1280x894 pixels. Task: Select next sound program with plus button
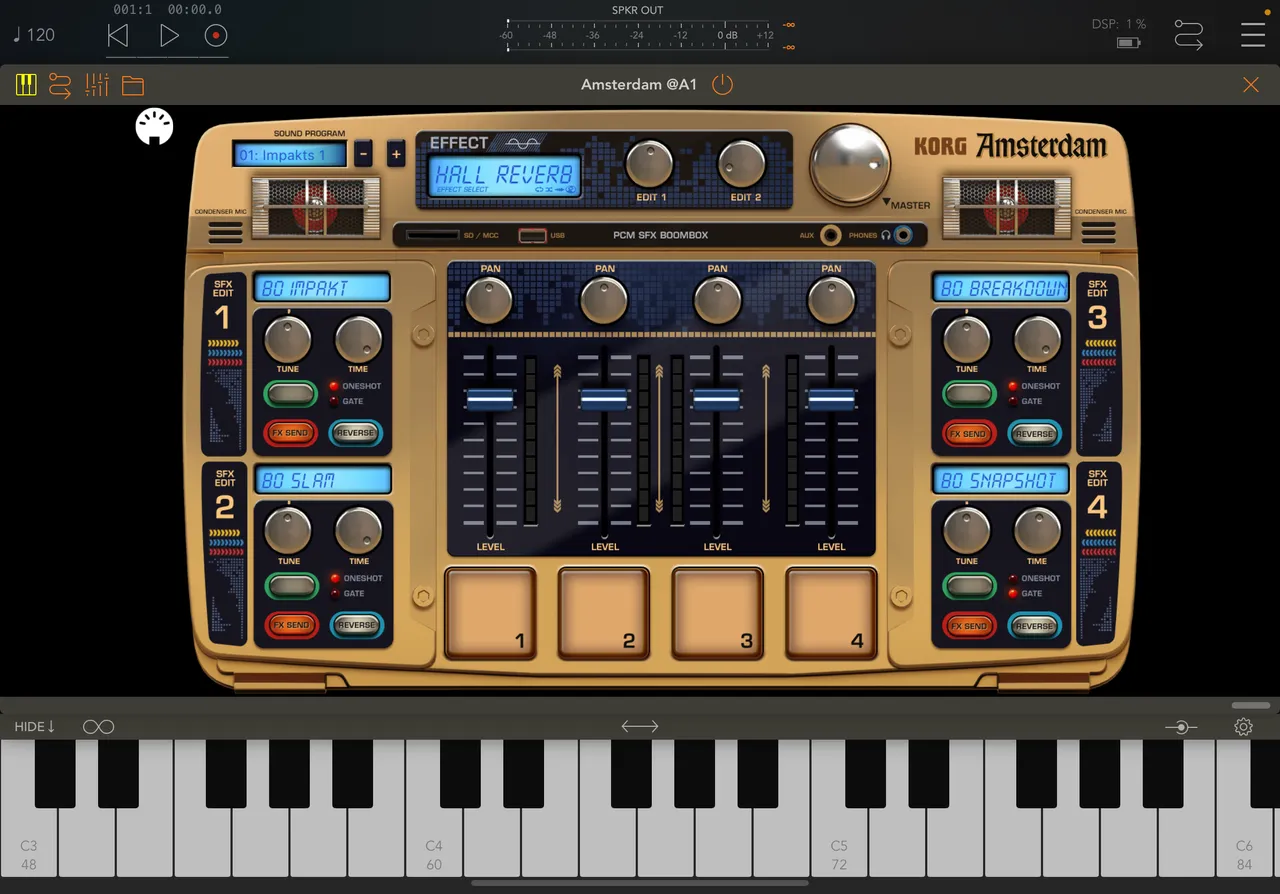point(396,154)
